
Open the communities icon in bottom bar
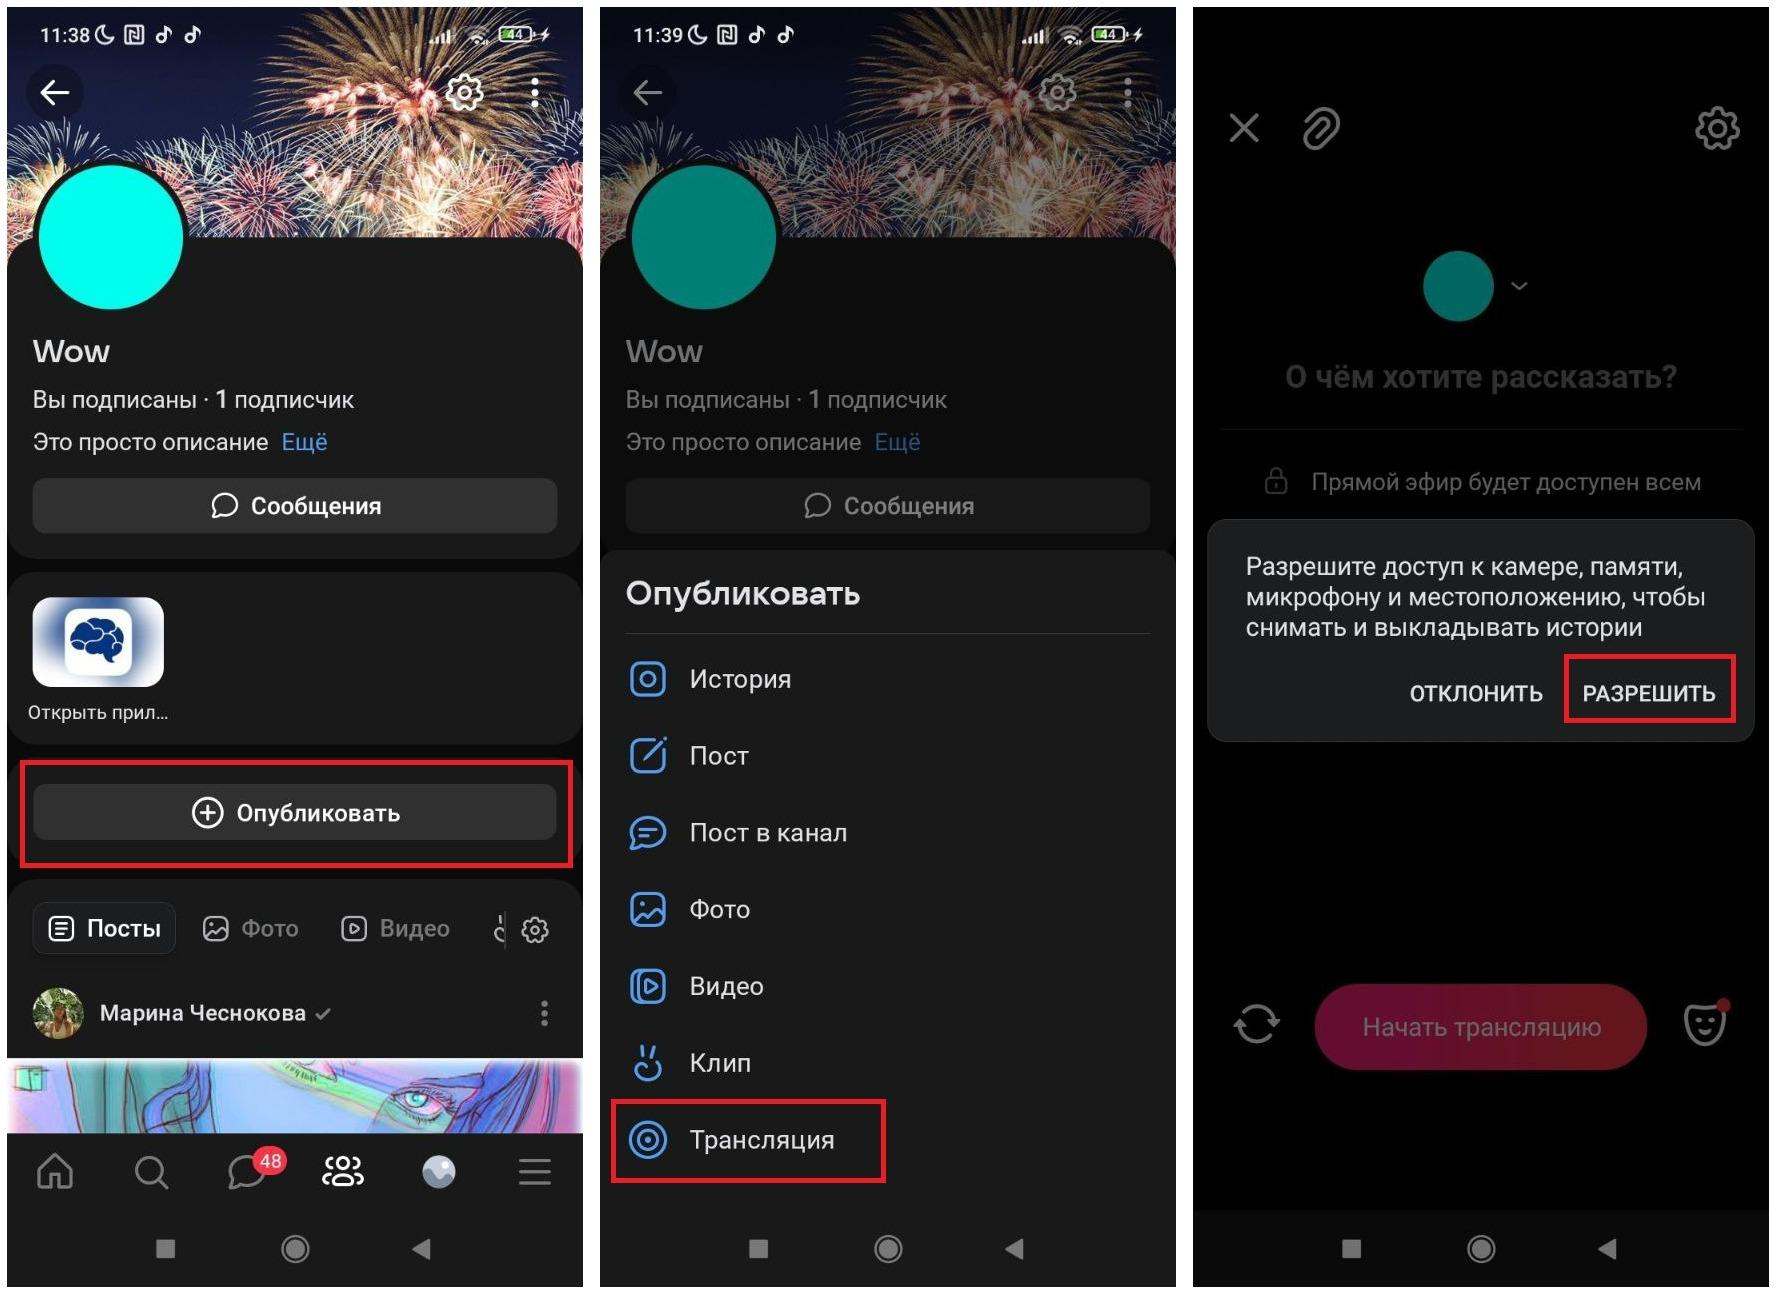coord(343,1171)
